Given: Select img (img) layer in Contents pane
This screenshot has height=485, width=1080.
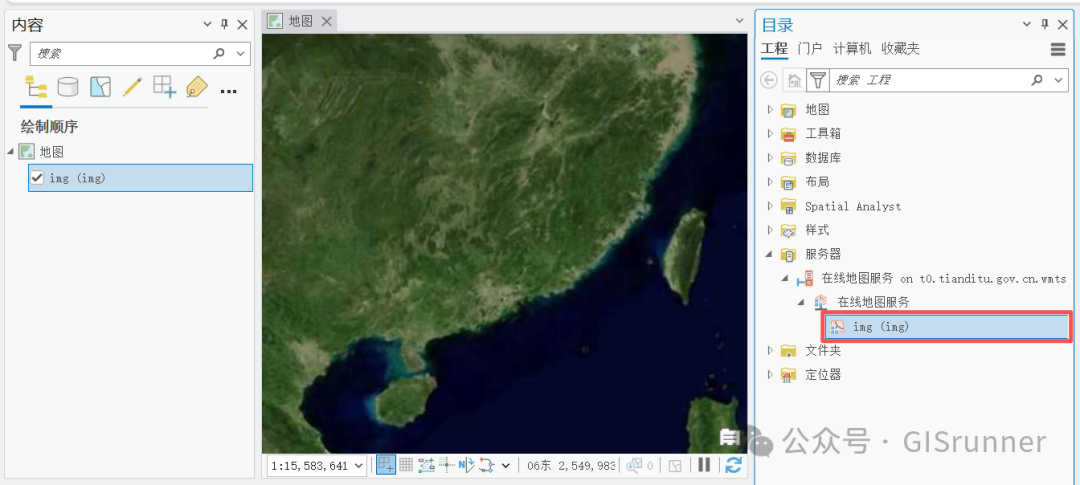Looking at the screenshot, I should pos(141,178).
